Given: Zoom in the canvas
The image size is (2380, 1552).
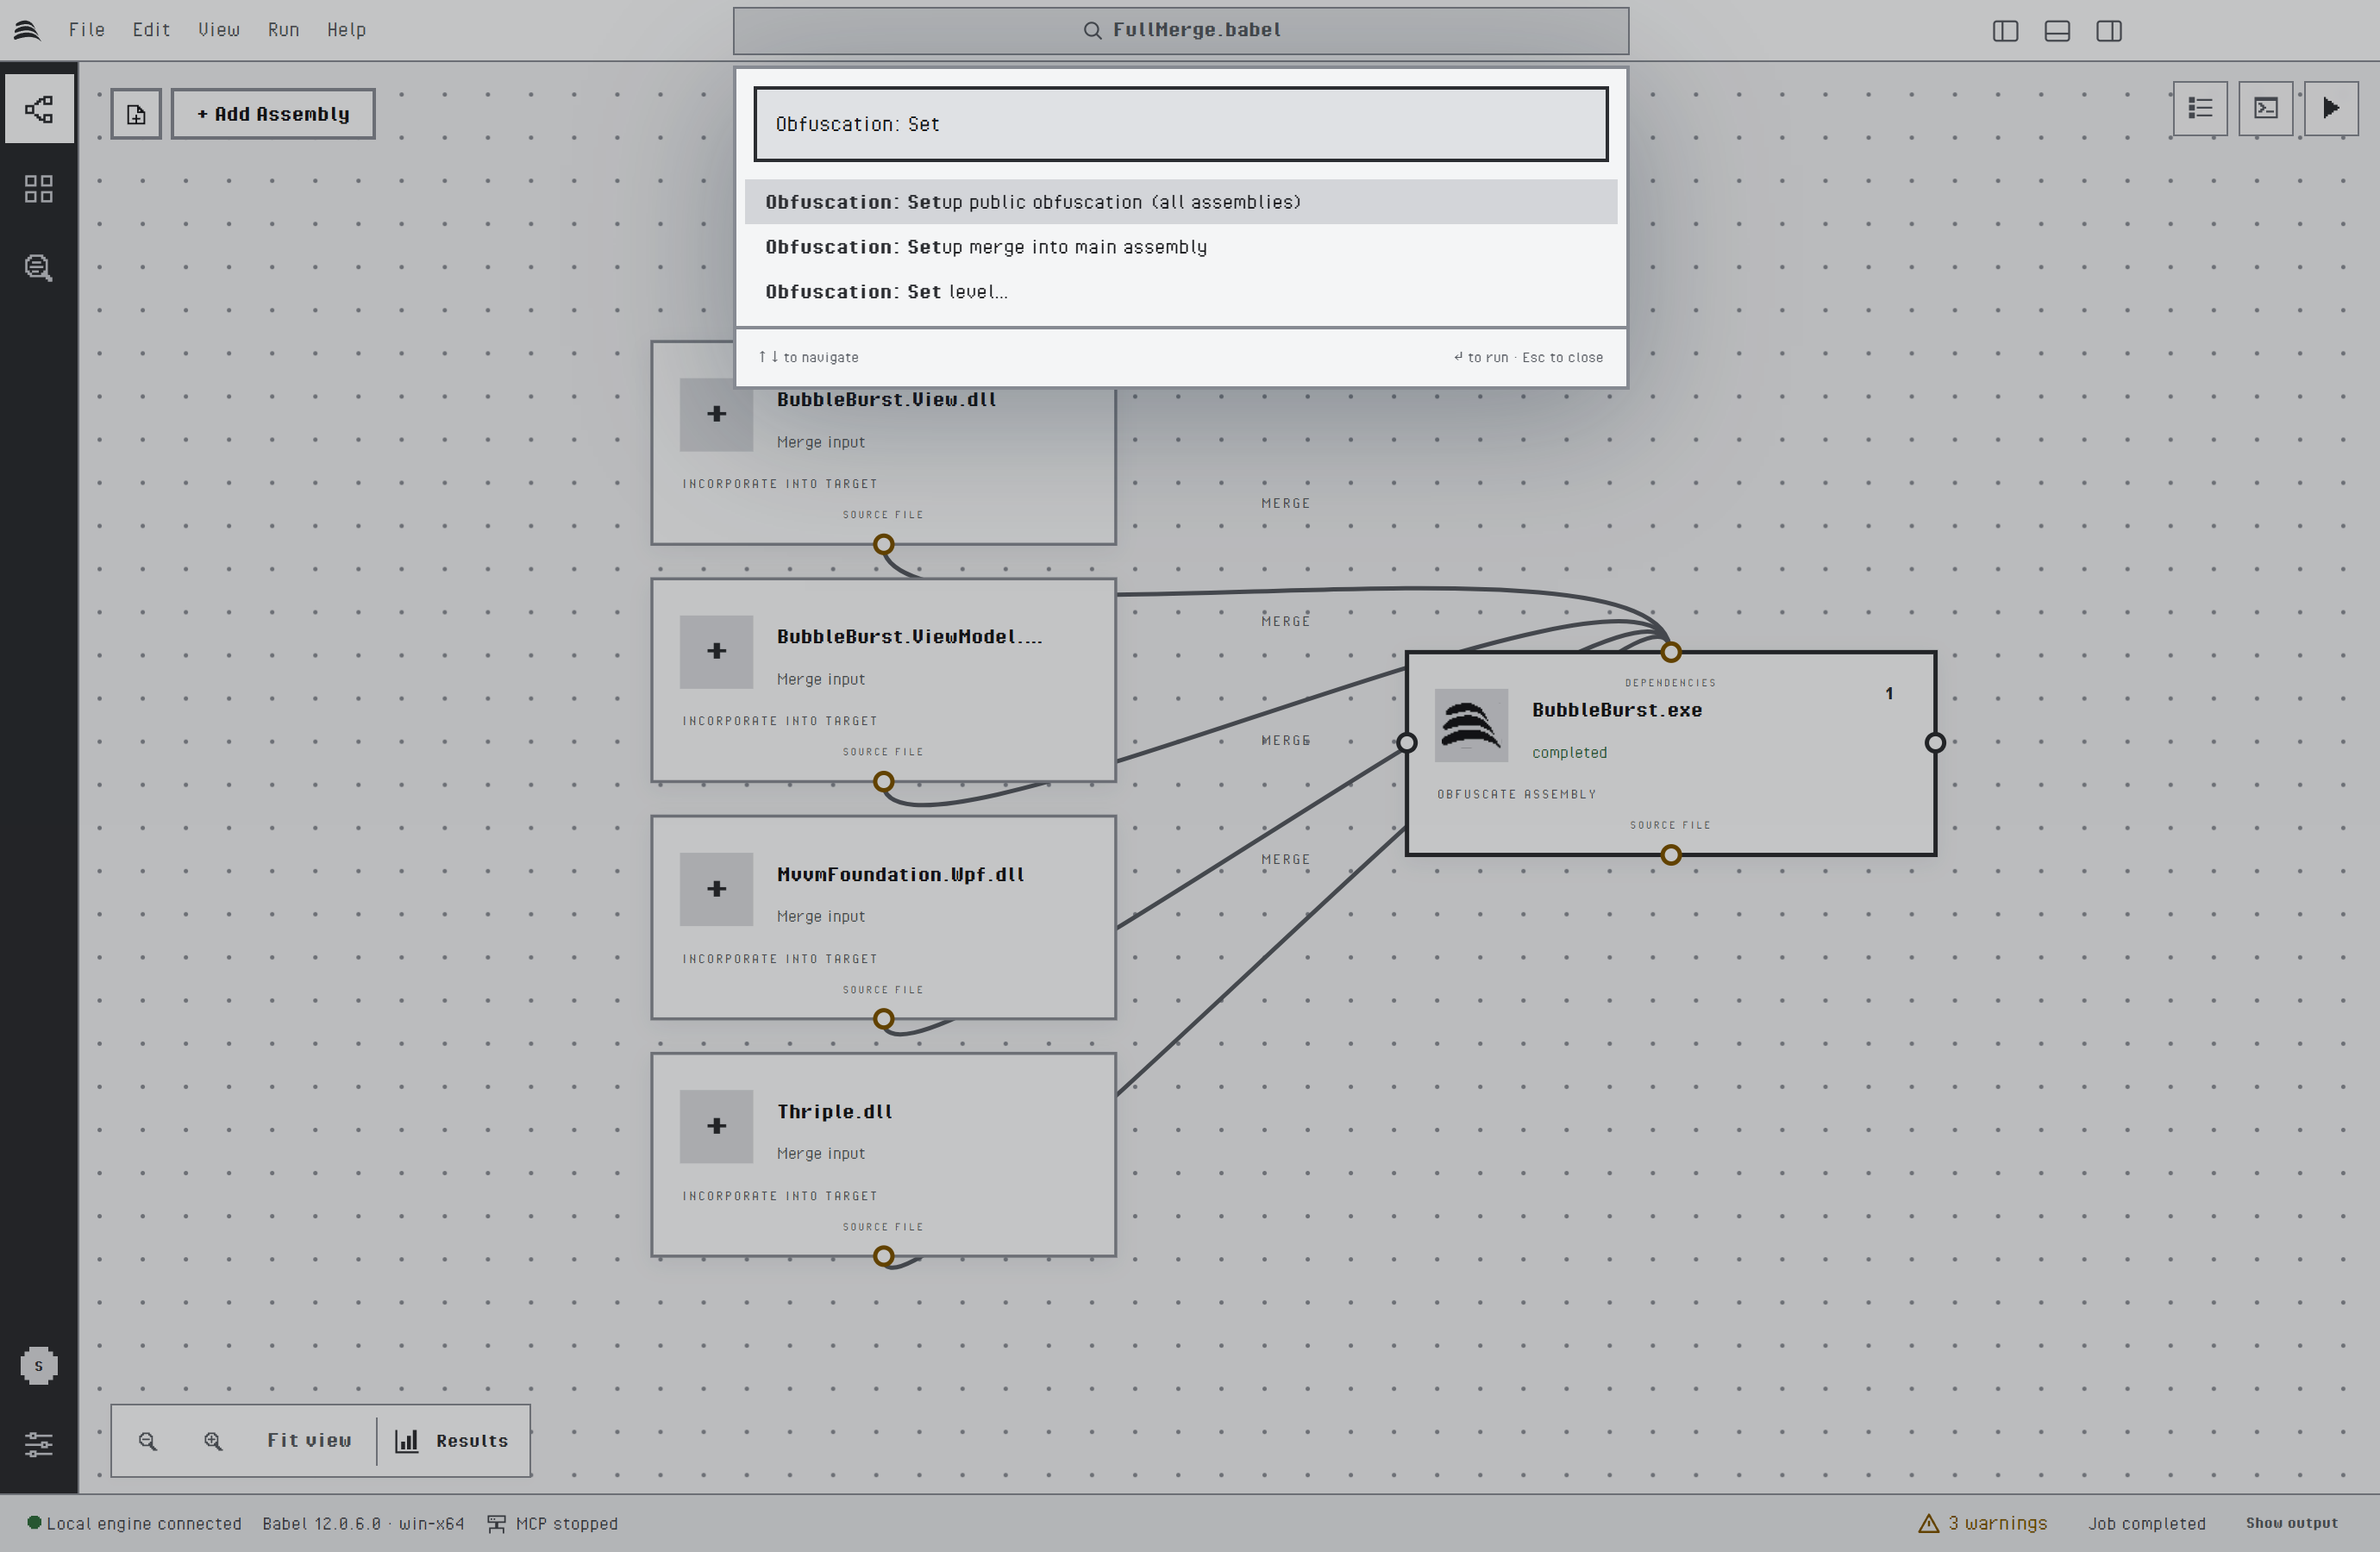Looking at the screenshot, I should tap(213, 1441).
